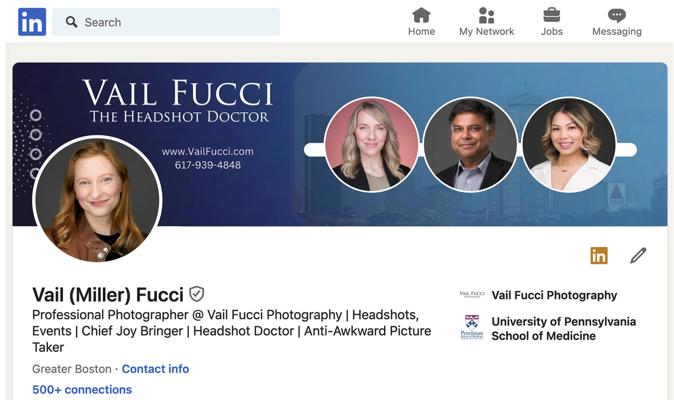674x400 pixels.
Task: Open the My Network icon
Action: pos(486,15)
